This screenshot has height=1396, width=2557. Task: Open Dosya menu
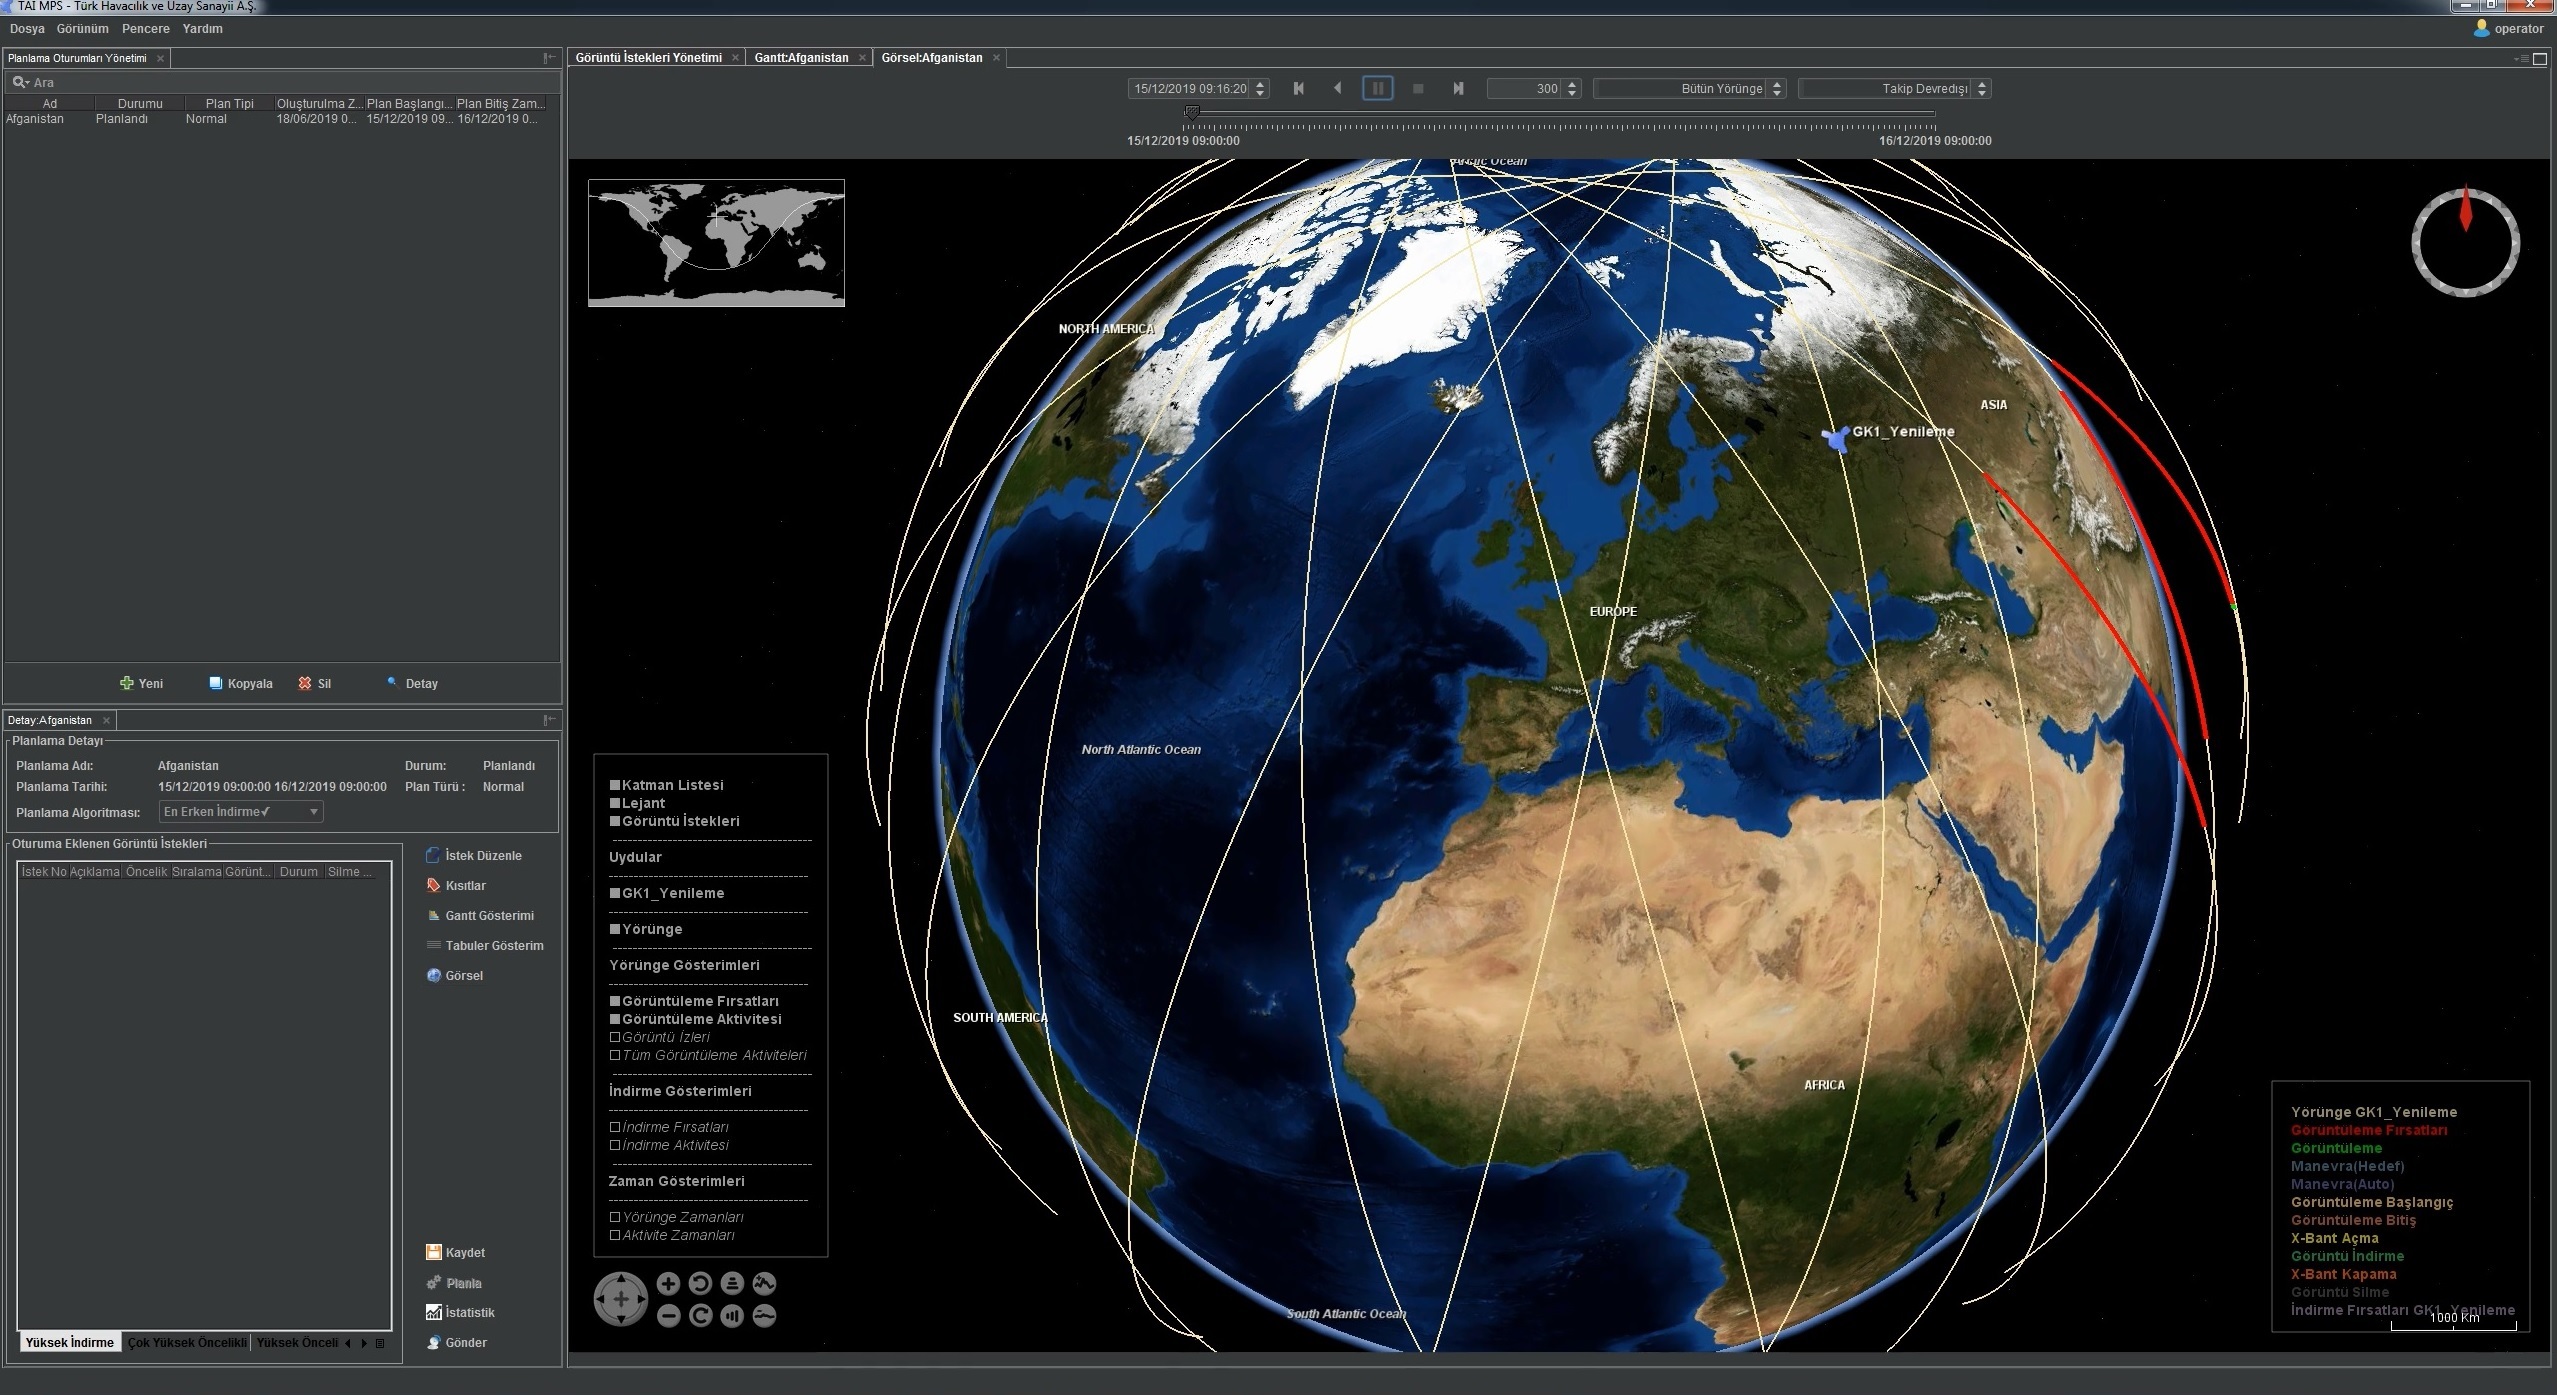coord(27,29)
